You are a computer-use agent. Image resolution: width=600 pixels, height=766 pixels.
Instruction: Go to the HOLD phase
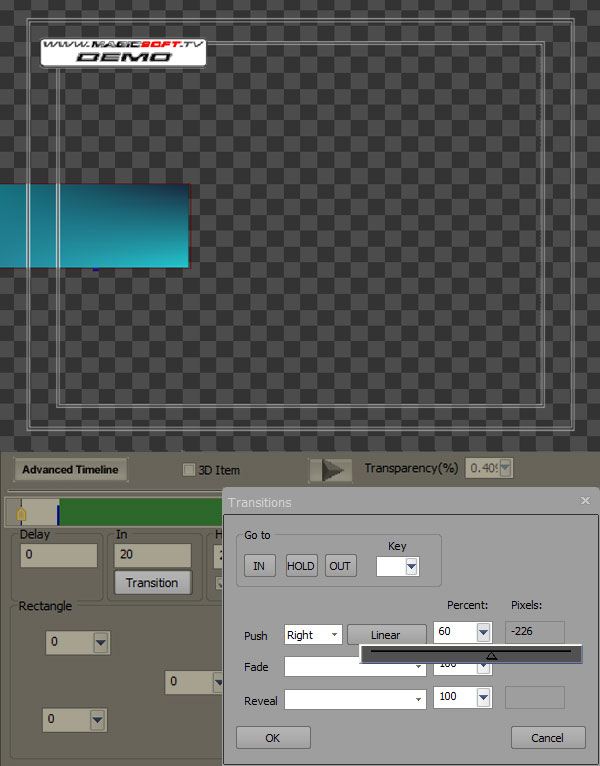pos(300,566)
